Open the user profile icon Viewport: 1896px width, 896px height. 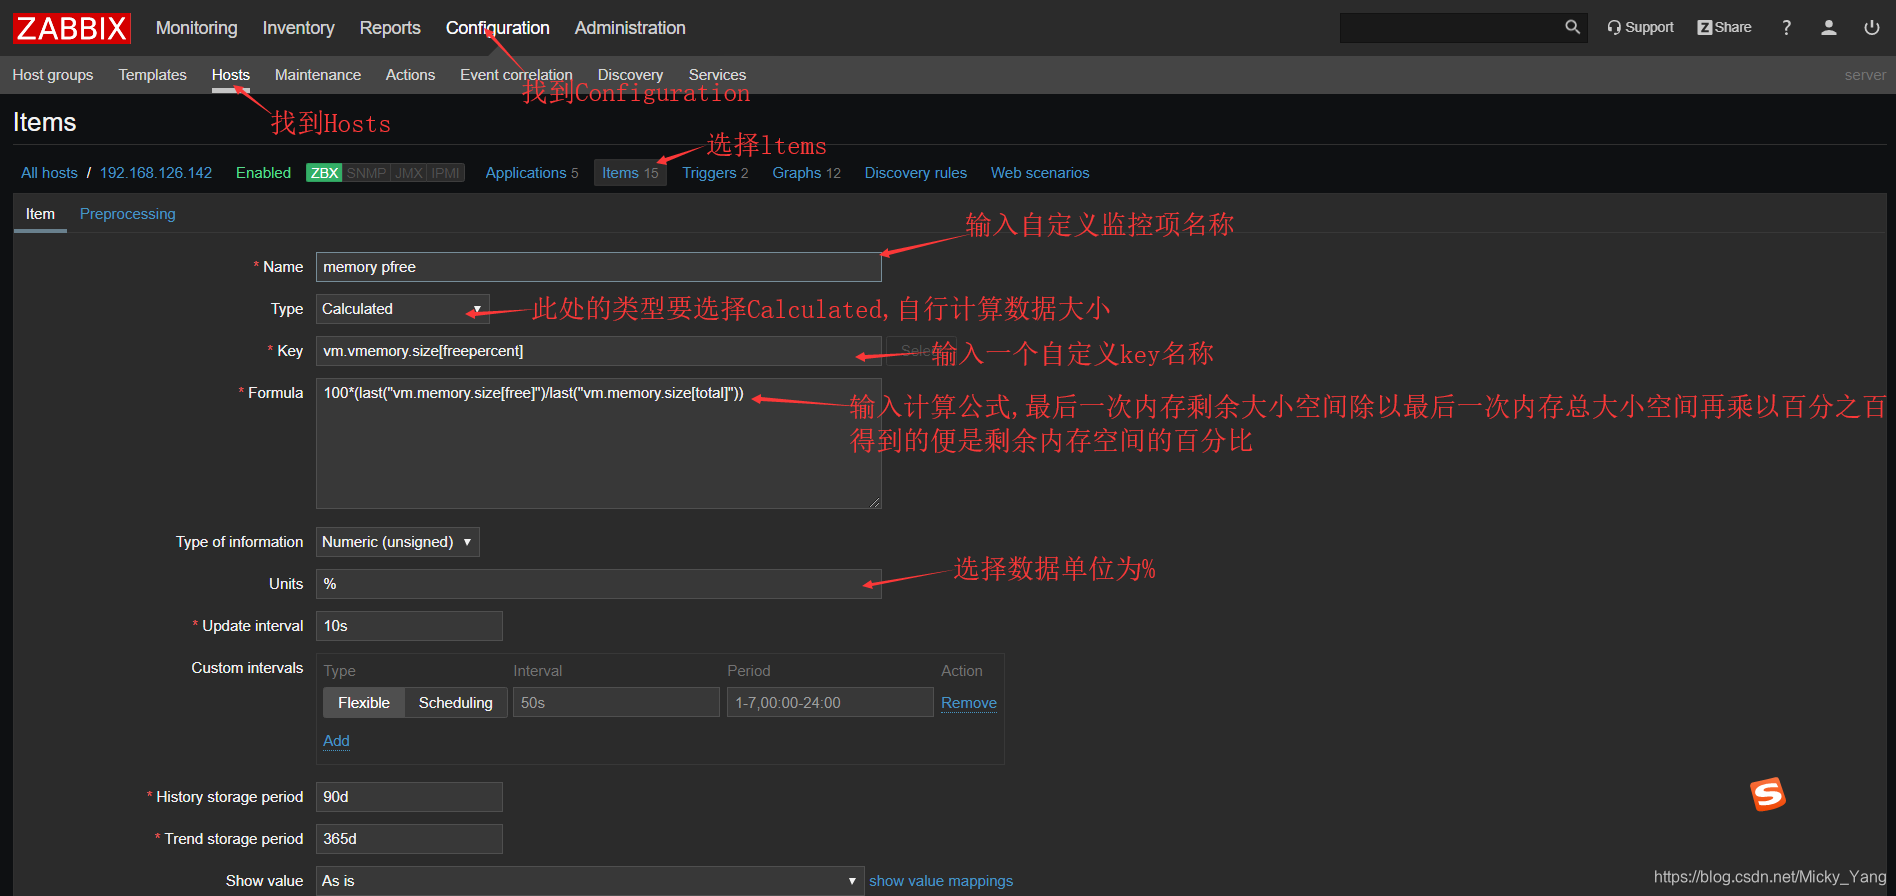(x=1829, y=28)
